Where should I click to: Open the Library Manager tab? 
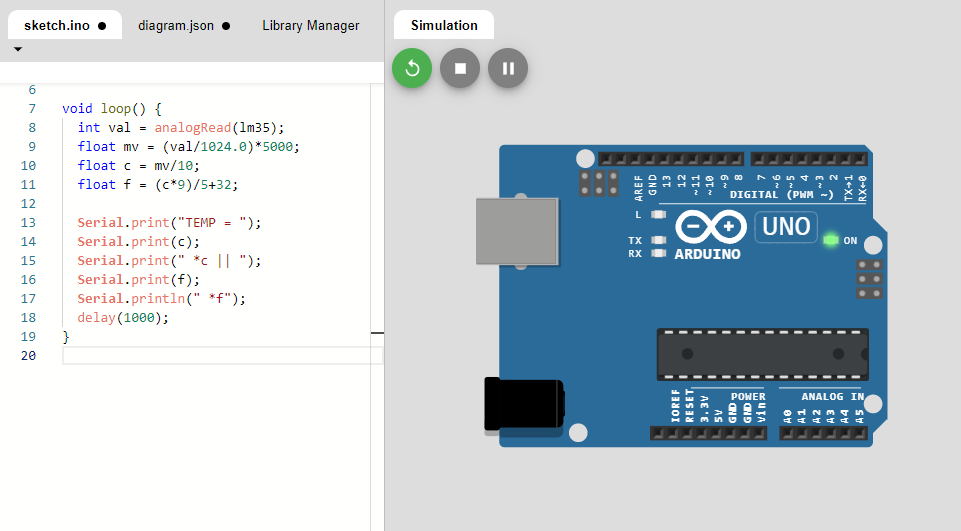coord(311,26)
